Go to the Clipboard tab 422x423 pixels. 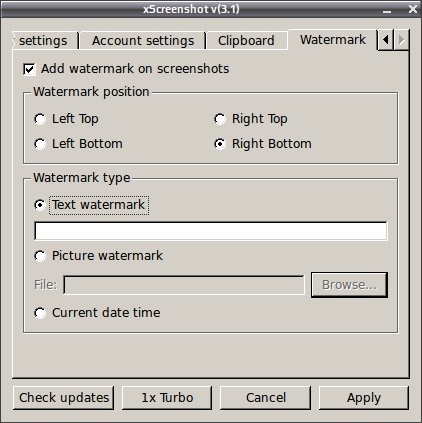(246, 41)
